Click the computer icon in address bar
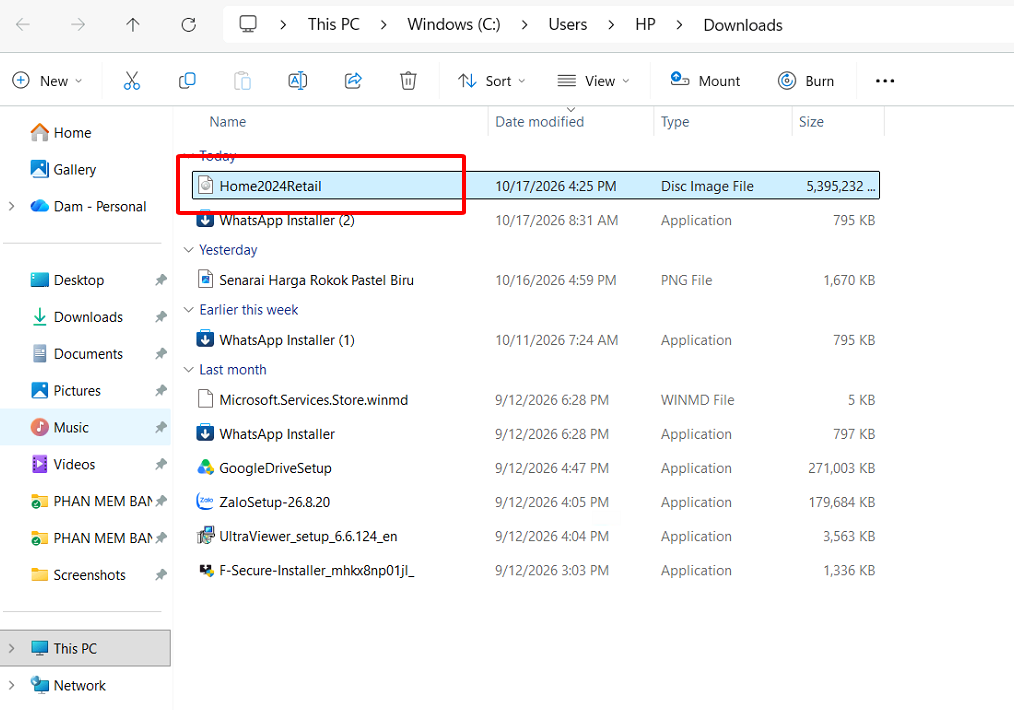Screen dimensions: 1014x710 click(248, 24)
